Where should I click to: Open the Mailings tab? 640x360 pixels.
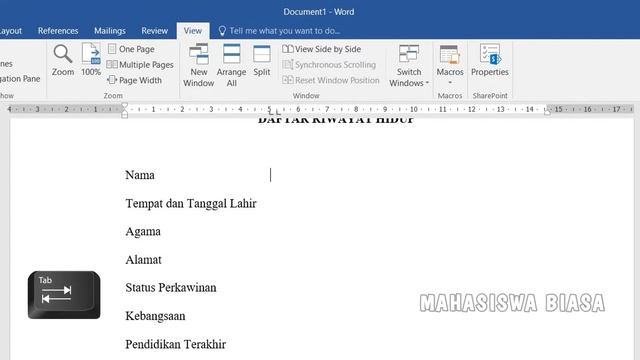110,31
